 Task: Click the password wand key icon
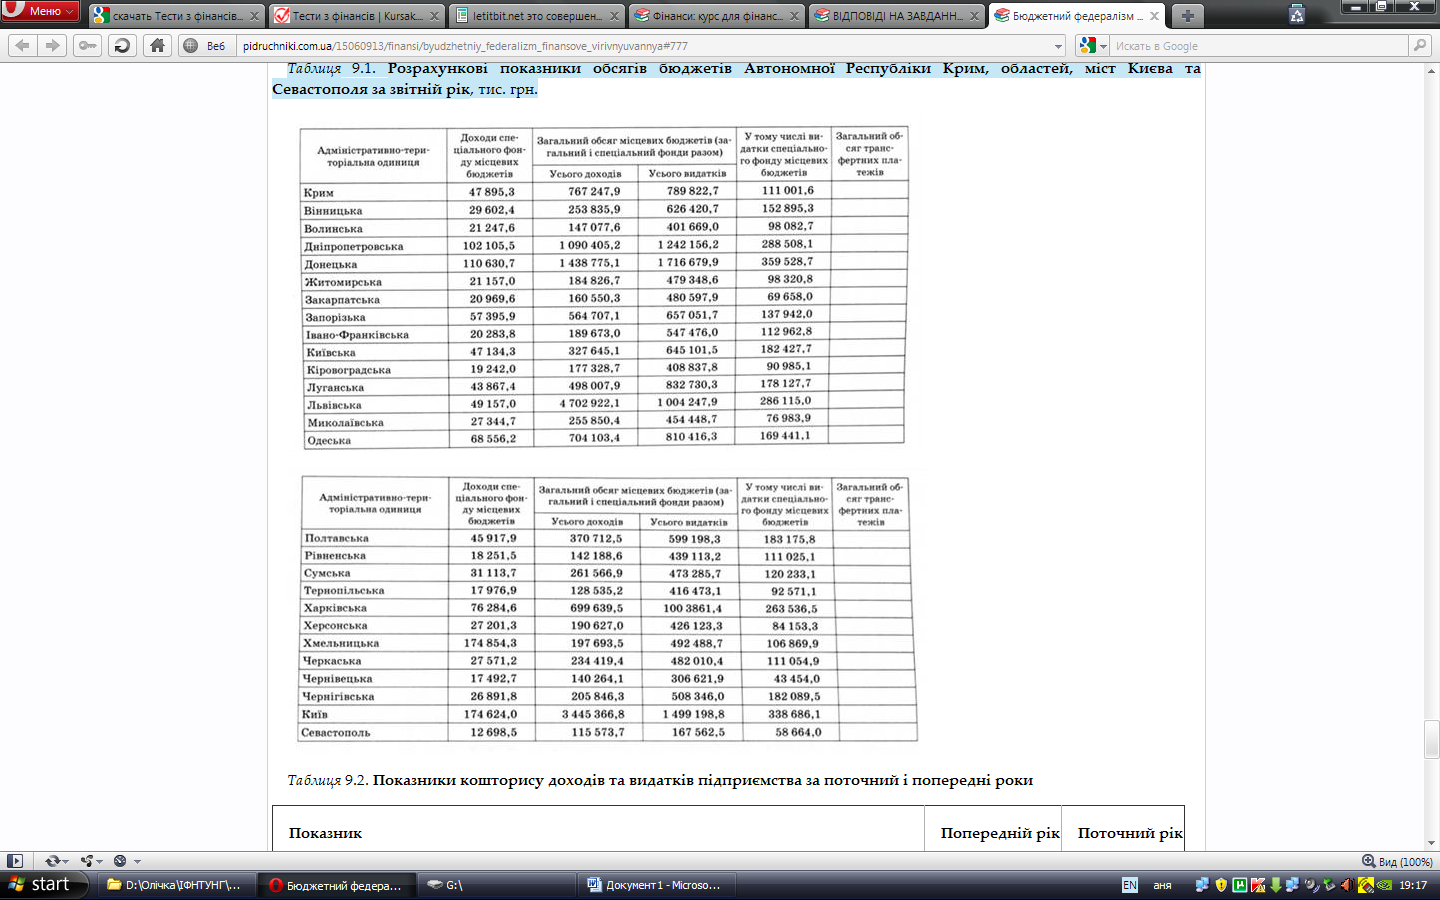click(87, 46)
